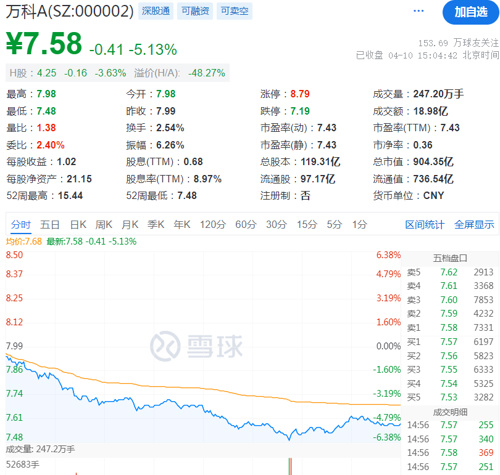
Task: Click the 可卖空 tag
Action: 234,11
